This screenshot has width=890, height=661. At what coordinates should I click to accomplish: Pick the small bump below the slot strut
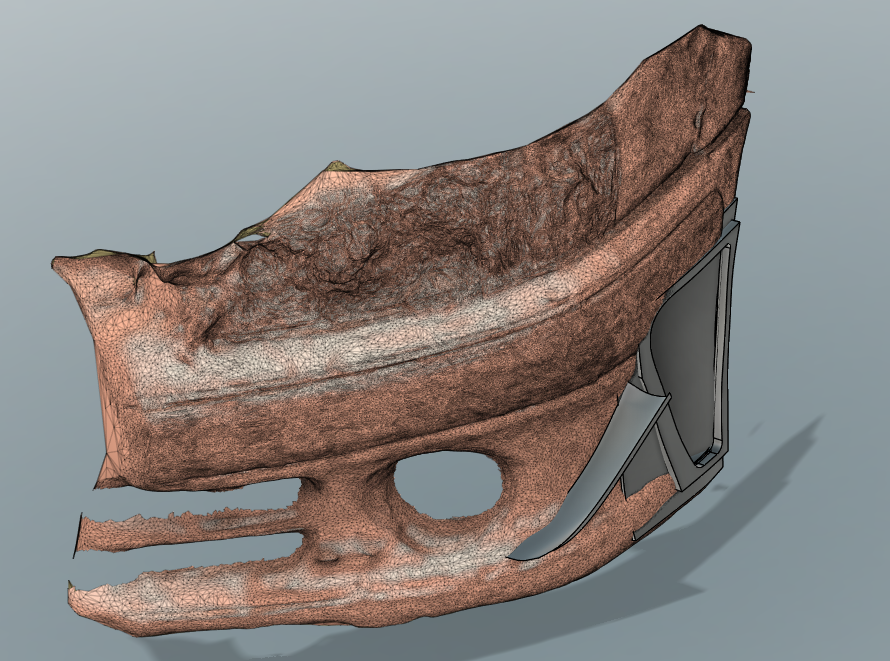(x=326, y=554)
